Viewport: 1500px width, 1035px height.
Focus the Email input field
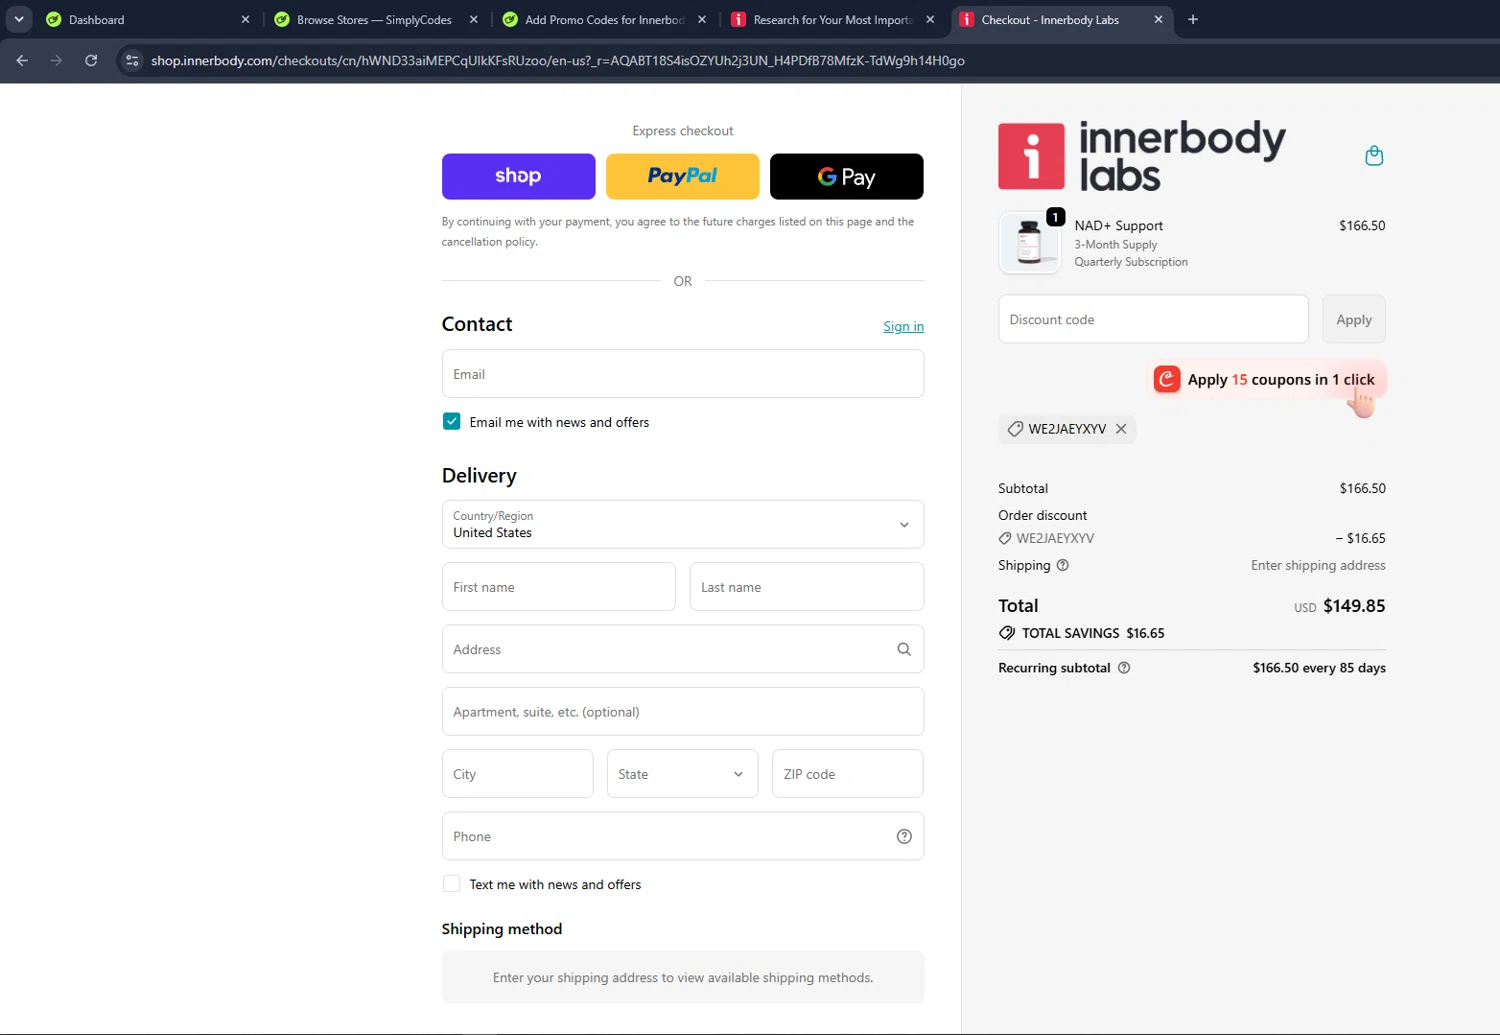(x=683, y=374)
